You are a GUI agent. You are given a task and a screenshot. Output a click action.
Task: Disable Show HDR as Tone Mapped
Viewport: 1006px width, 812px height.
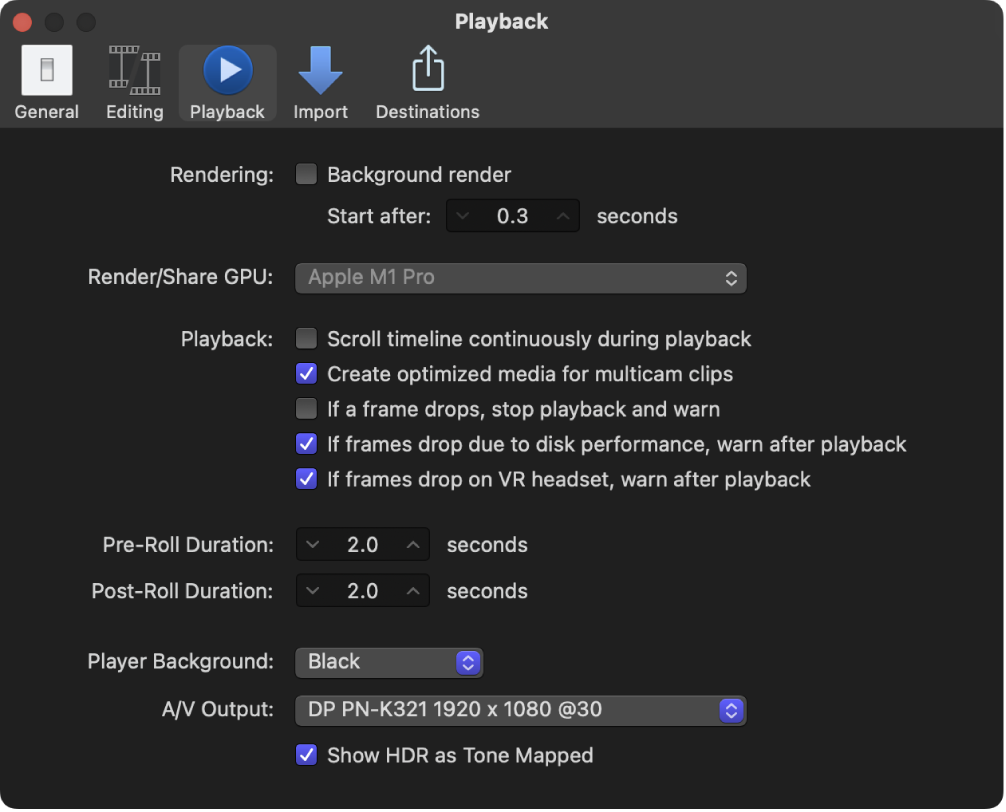(x=306, y=755)
